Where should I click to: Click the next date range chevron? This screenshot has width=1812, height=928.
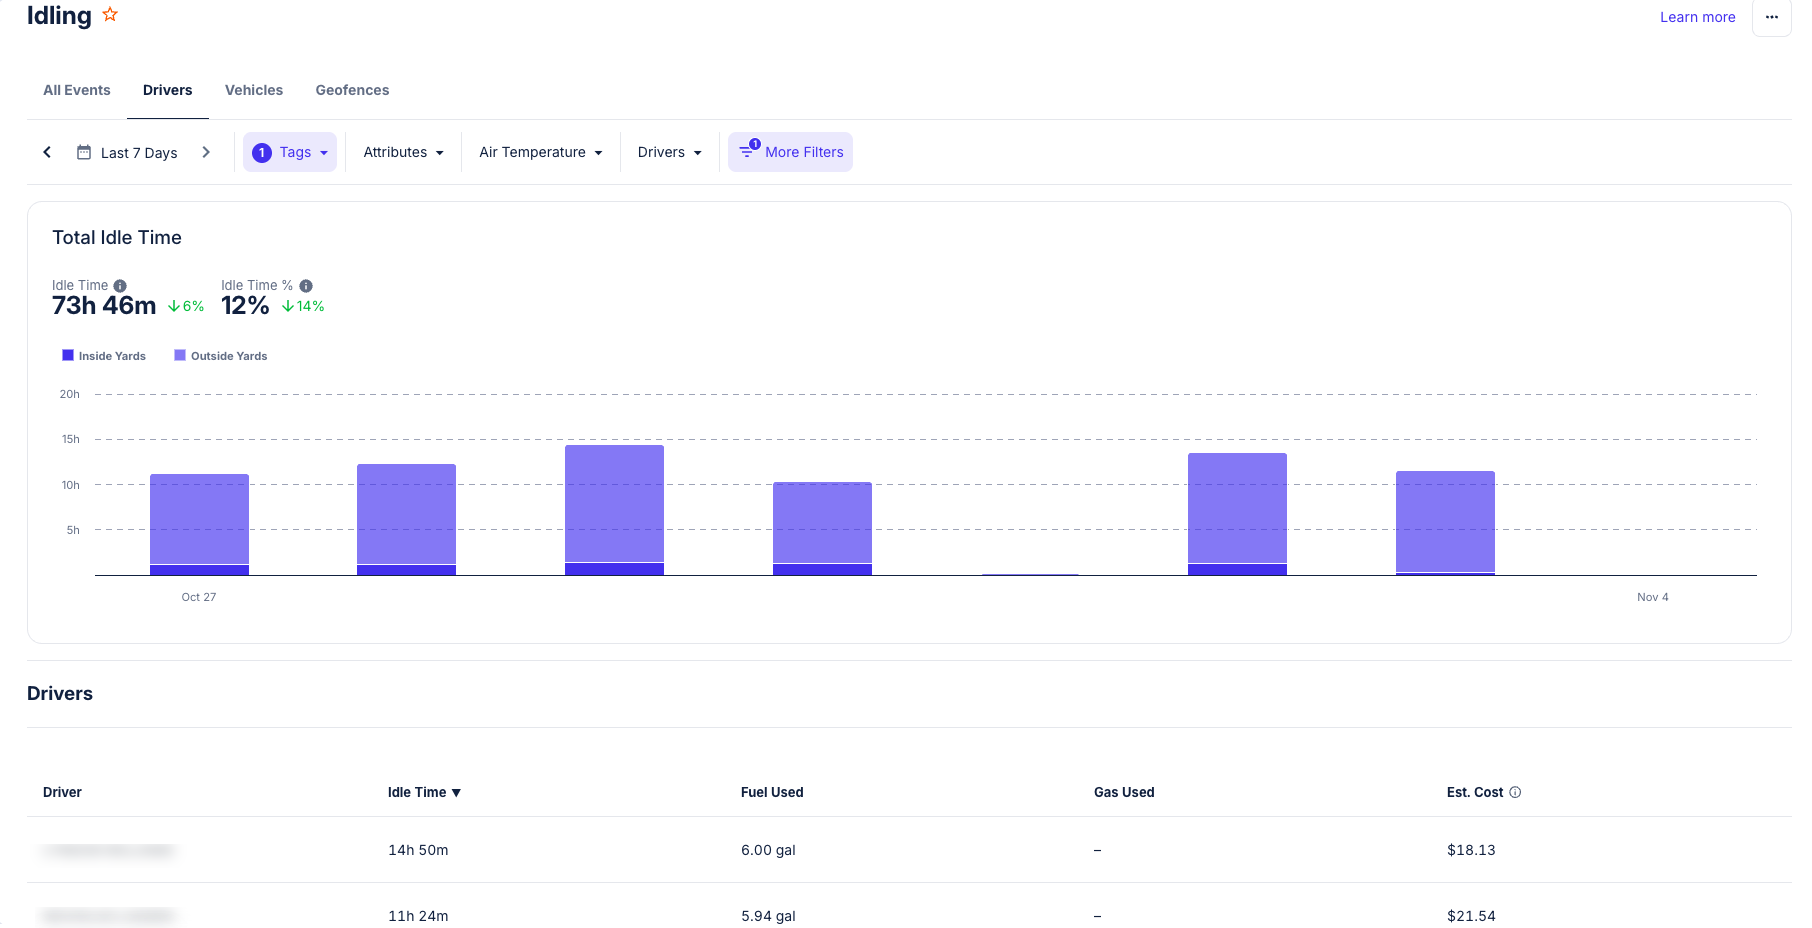pyautogui.click(x=206, y=152)
